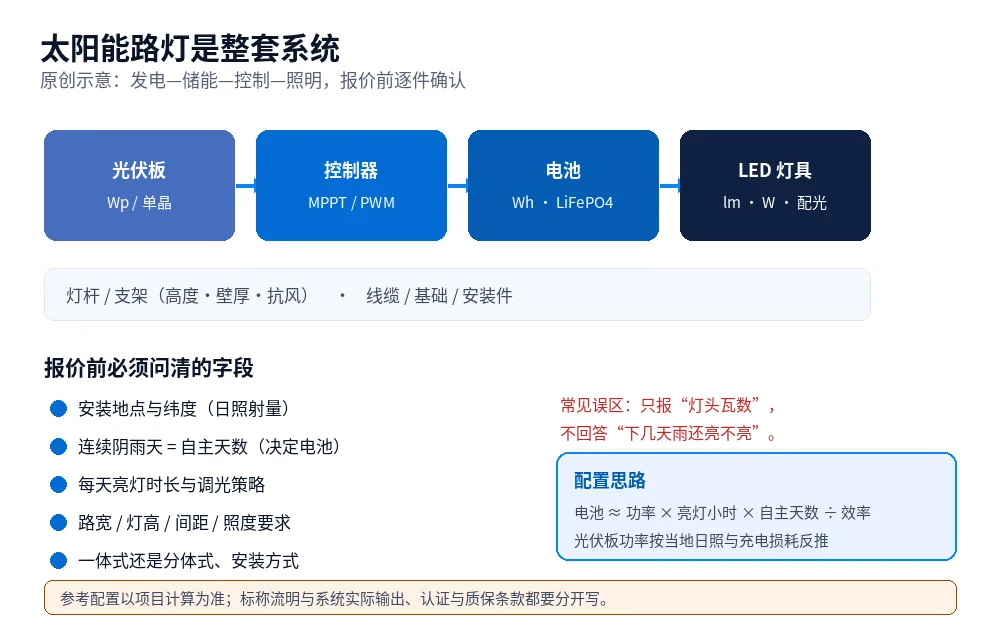
Task: Click the 光伏板 Wp / 单晶 box
Action: click(x=139, y=185)
